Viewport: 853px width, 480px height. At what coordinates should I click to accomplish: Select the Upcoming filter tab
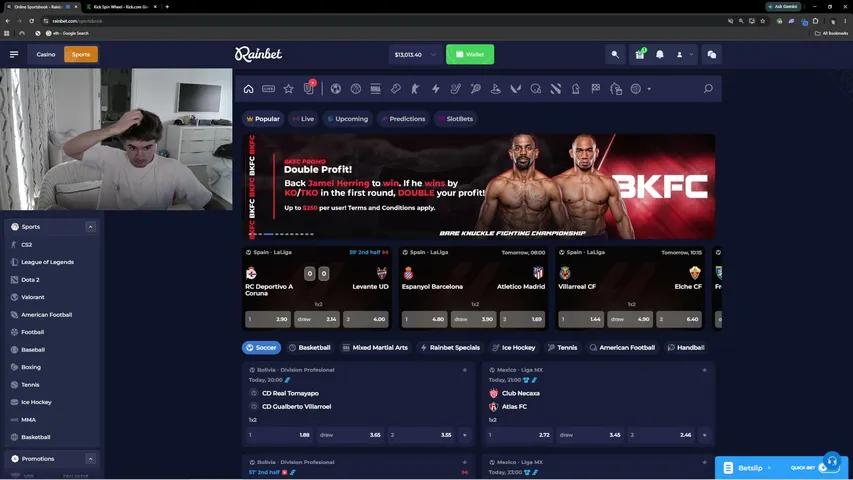click(348, 119)
